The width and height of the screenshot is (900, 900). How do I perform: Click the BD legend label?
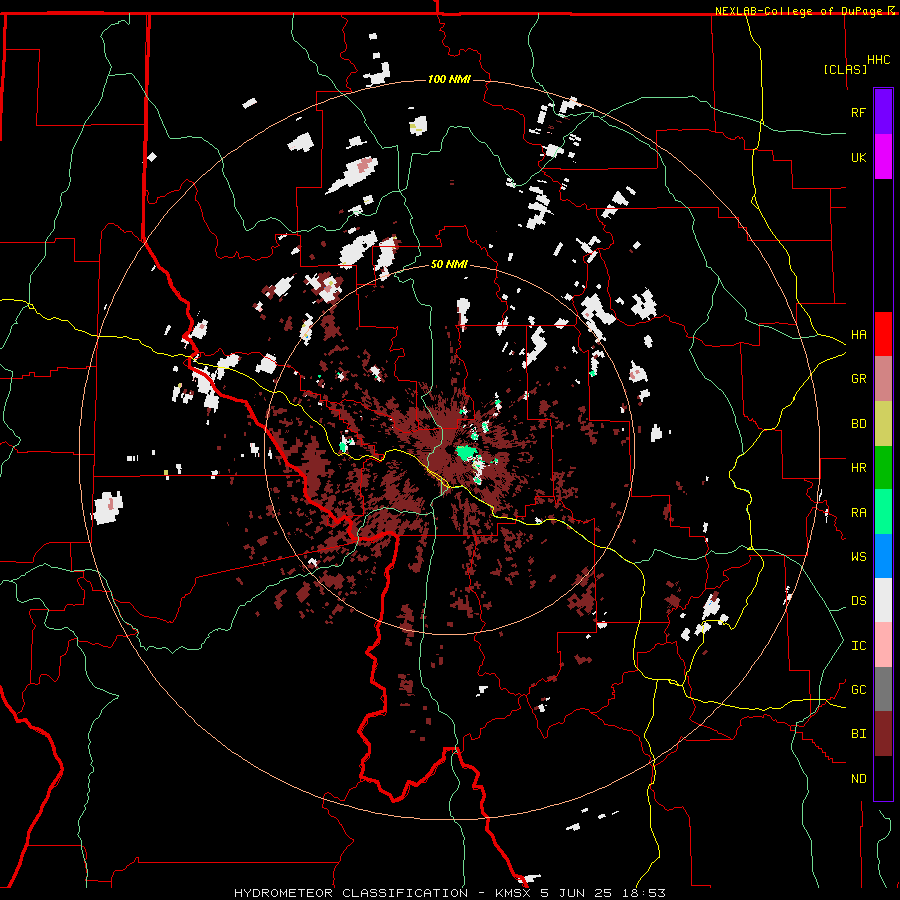(x=858, y=423)
